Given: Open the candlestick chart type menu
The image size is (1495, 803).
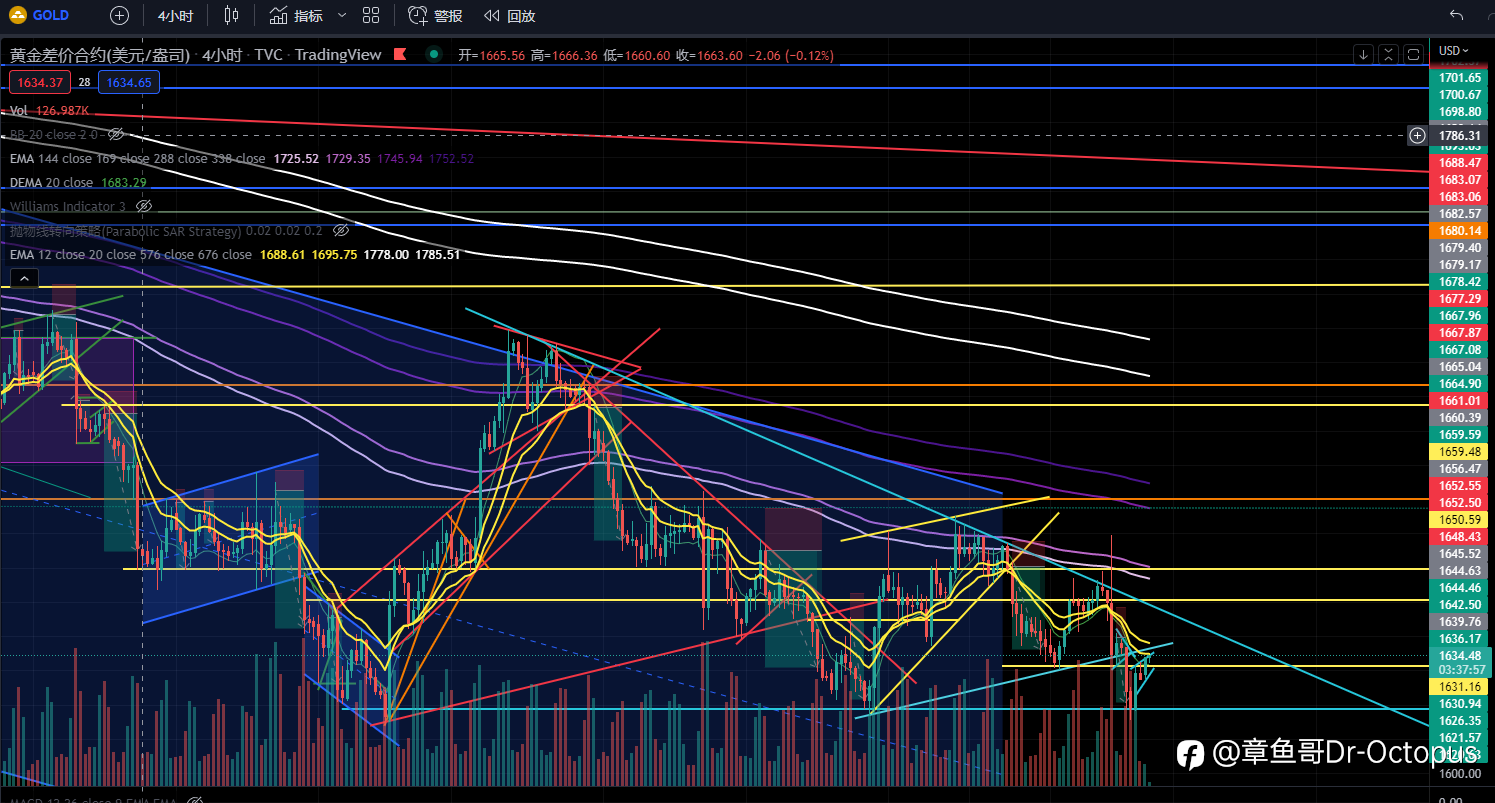Looking at the screenshot, I should pyautogui.click(x=232, y=16).
